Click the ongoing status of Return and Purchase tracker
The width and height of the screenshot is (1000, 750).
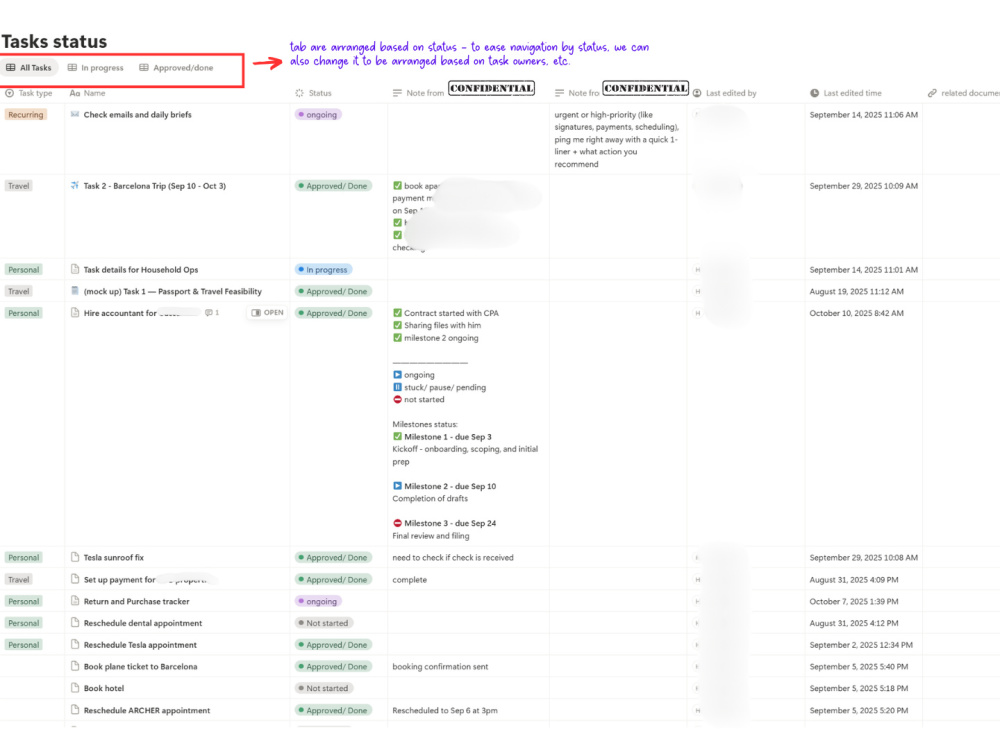pos(318,601)
